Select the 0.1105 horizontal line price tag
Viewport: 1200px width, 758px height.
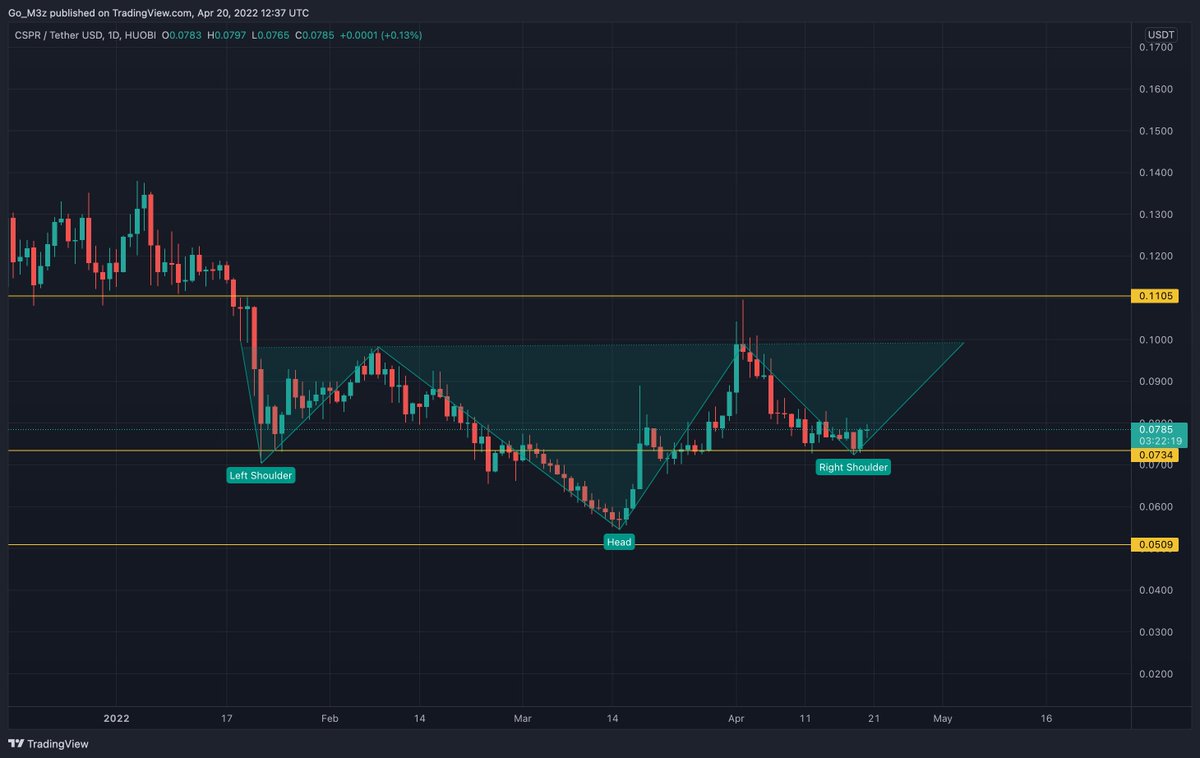point(1155,296)
